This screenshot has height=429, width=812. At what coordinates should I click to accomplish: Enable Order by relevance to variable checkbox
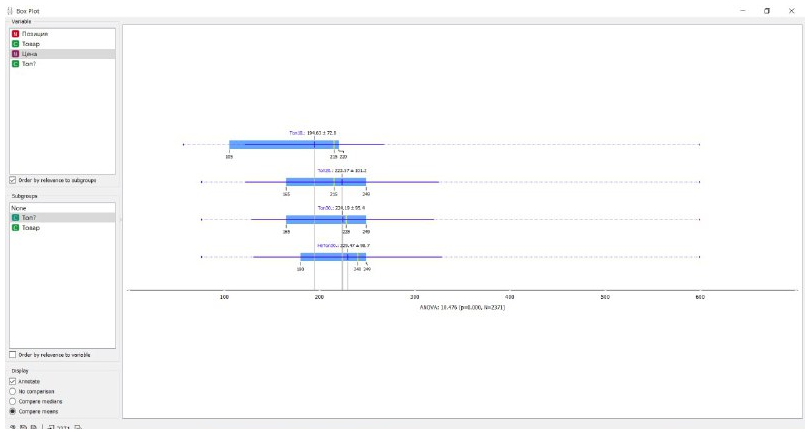[12, 355]
